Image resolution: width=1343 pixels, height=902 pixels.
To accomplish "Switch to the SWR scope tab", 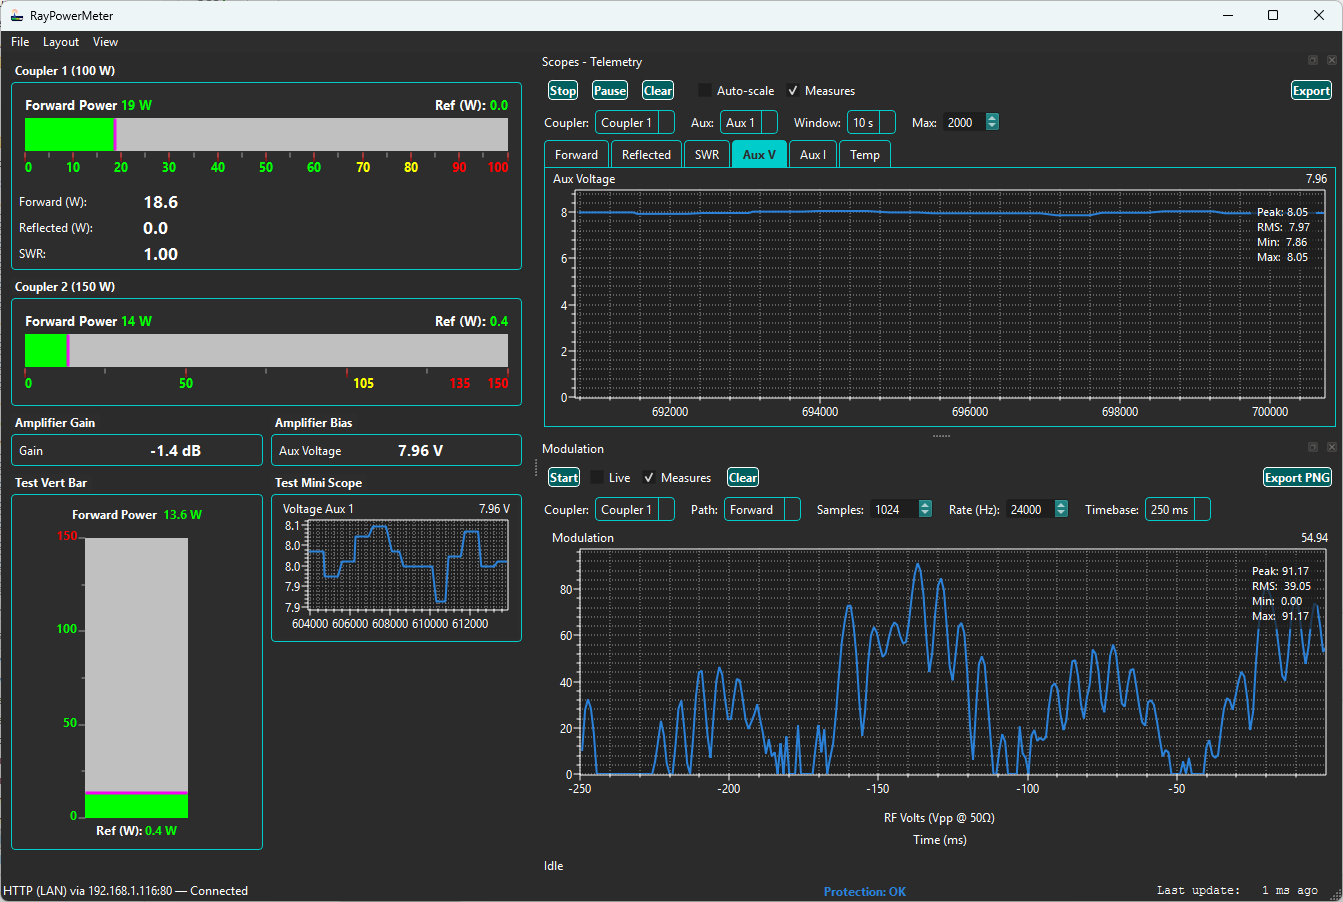I will [x=707, y=154].
